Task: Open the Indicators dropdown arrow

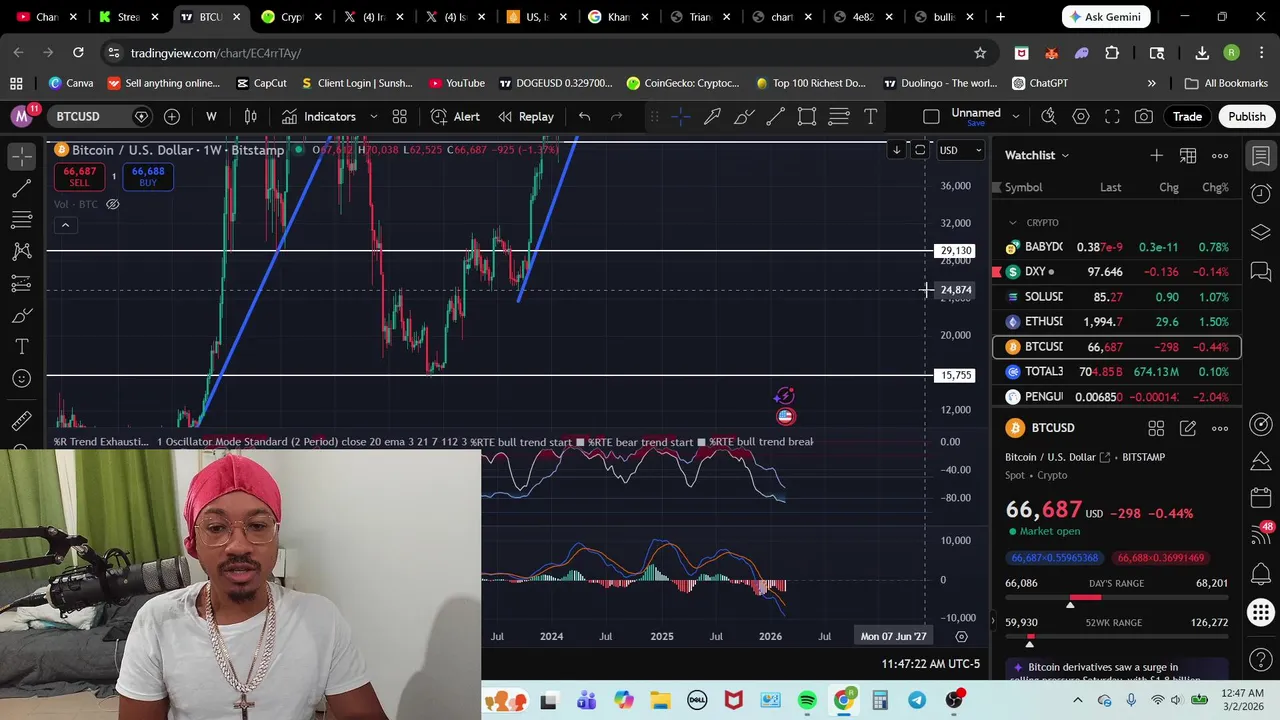Action: [x=373, y=117]
